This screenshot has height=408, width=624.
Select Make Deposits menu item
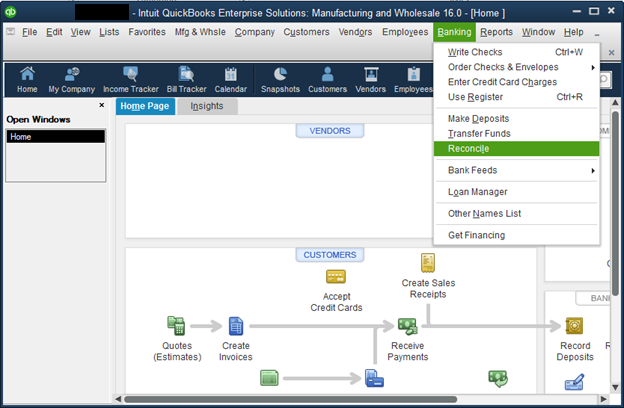[x=517, y=119]
